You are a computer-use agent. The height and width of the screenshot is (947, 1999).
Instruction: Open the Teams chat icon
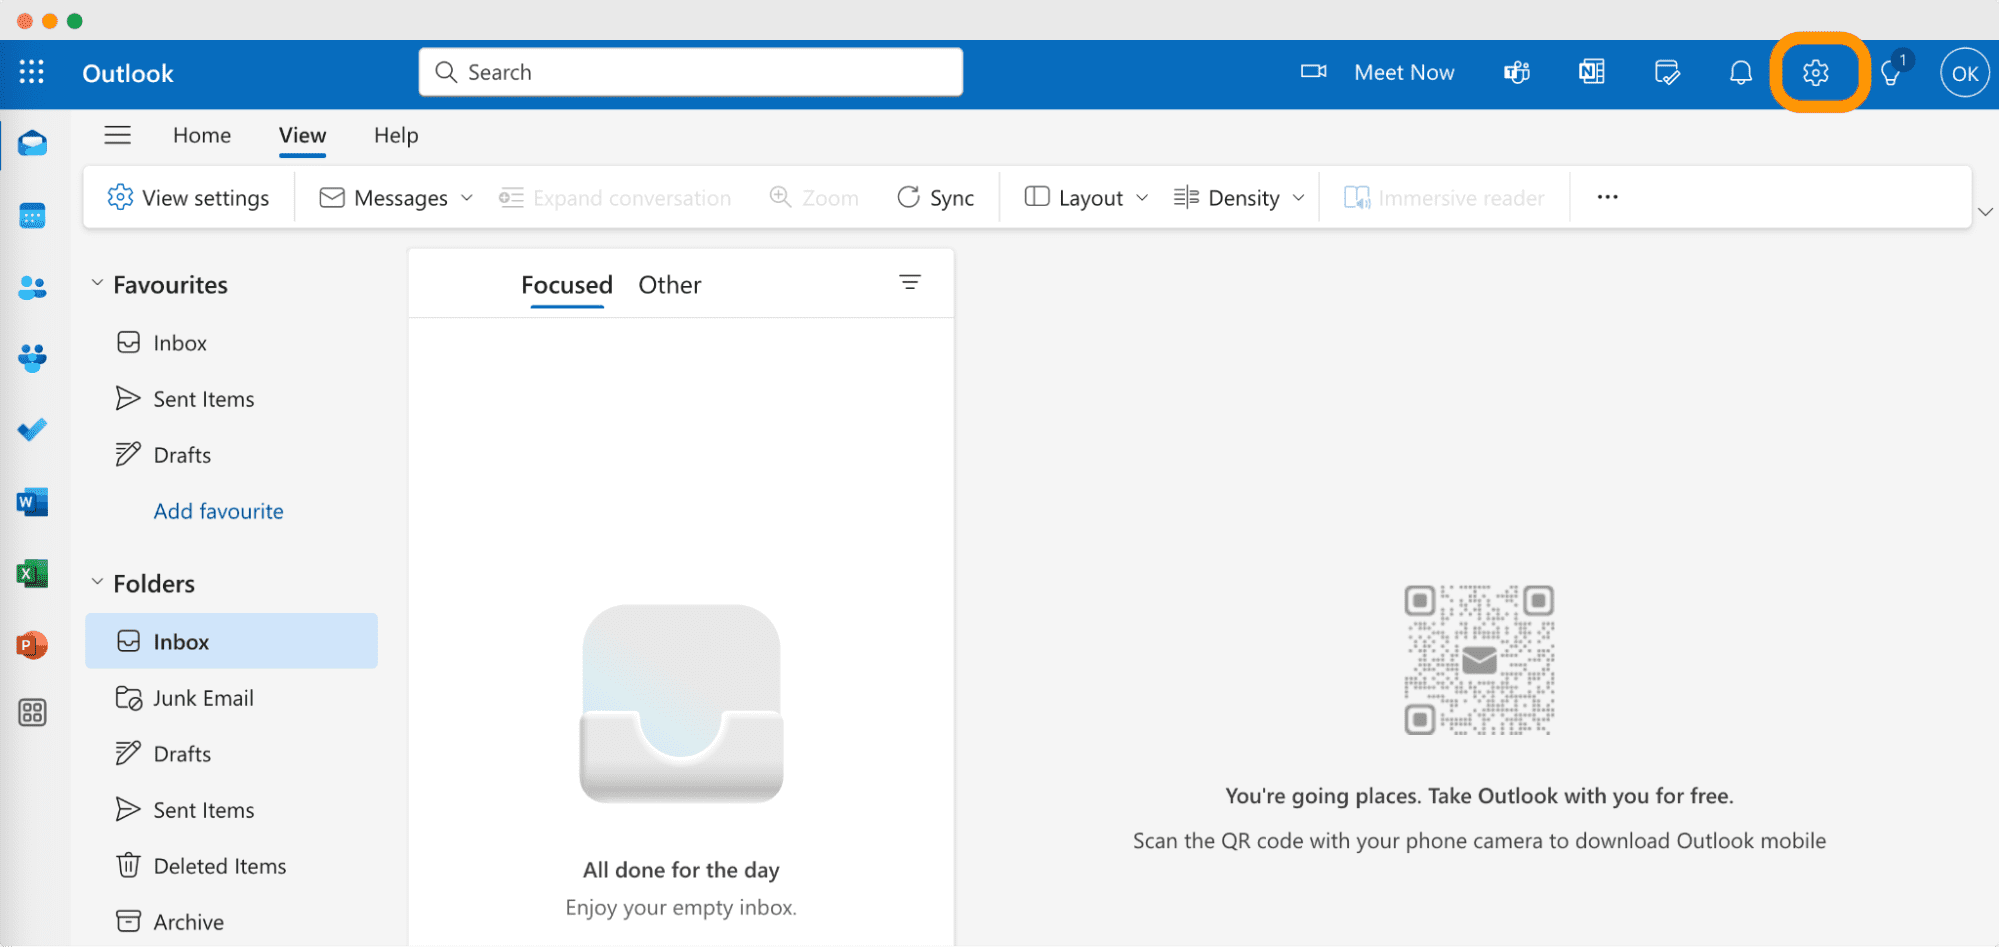(x=1517, y=72)
